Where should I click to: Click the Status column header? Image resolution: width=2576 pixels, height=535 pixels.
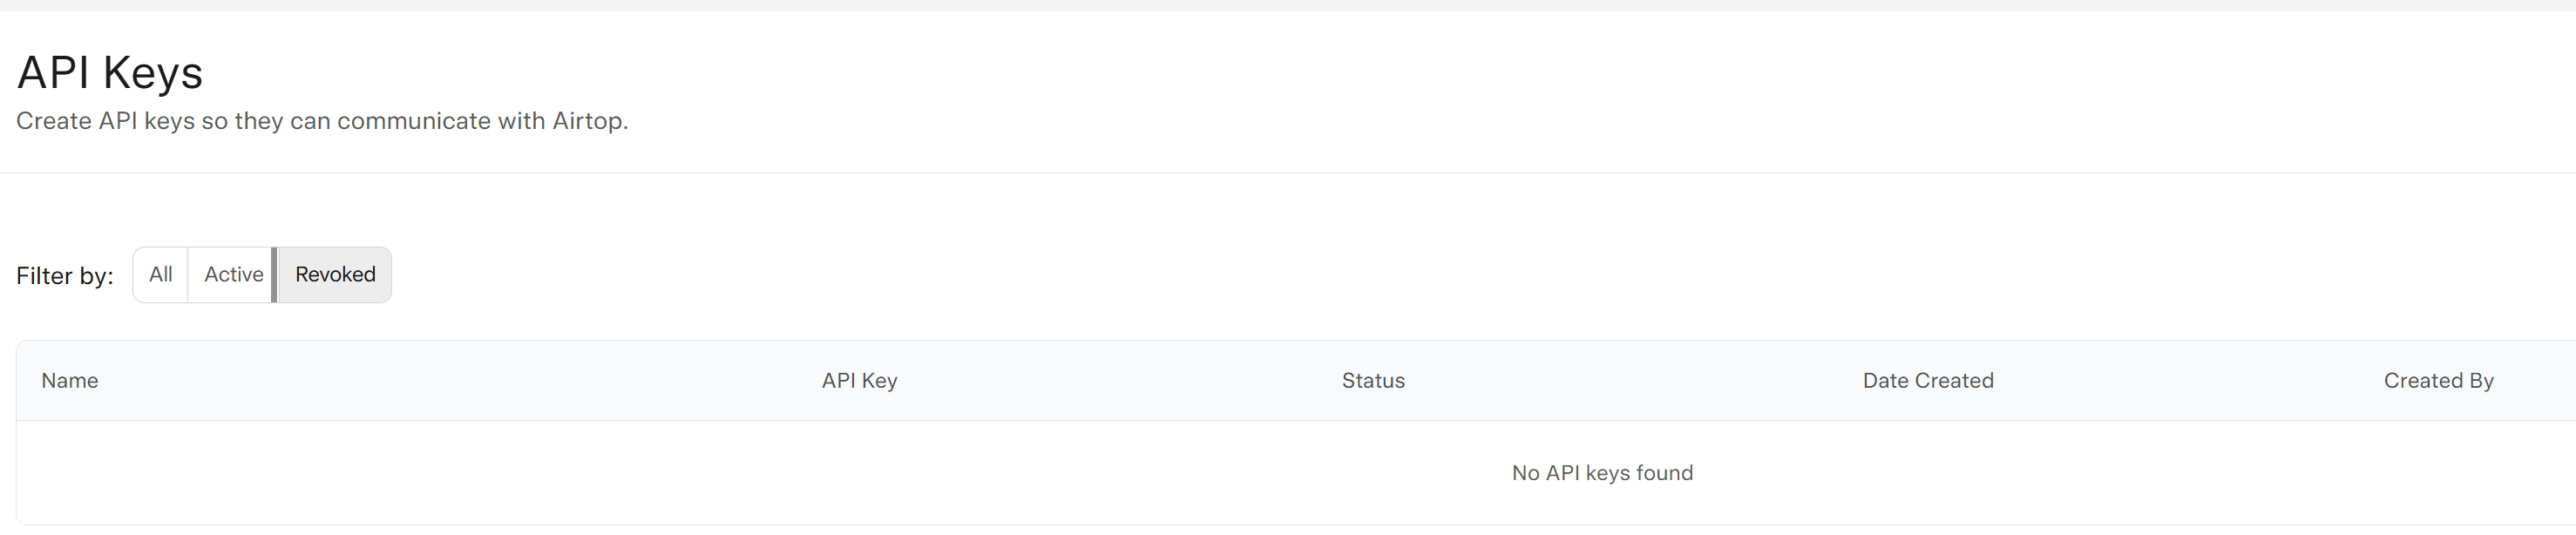[1373, 381]
